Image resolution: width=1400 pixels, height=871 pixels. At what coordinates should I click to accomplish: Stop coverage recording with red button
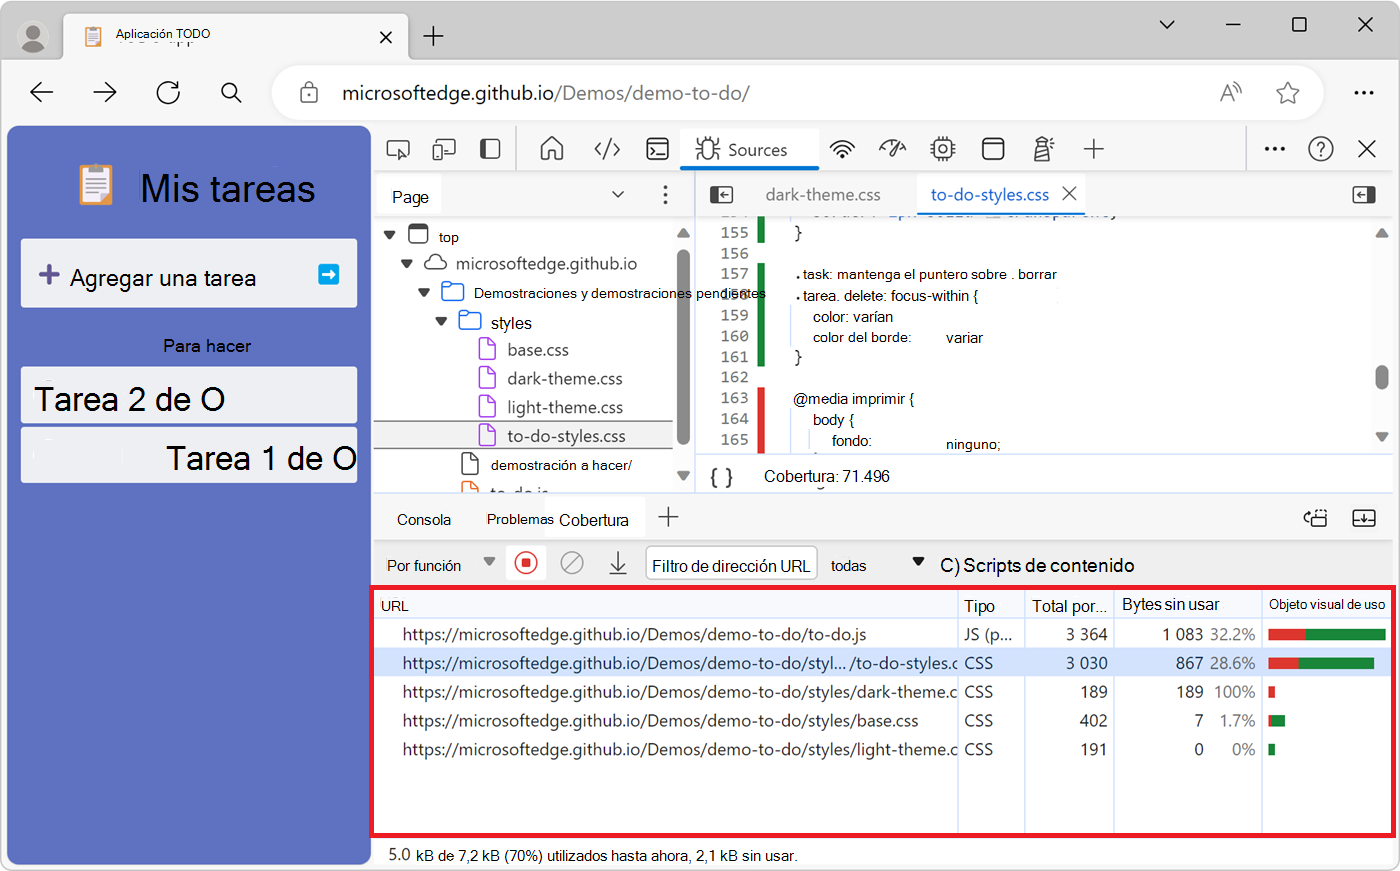[526, 564]
